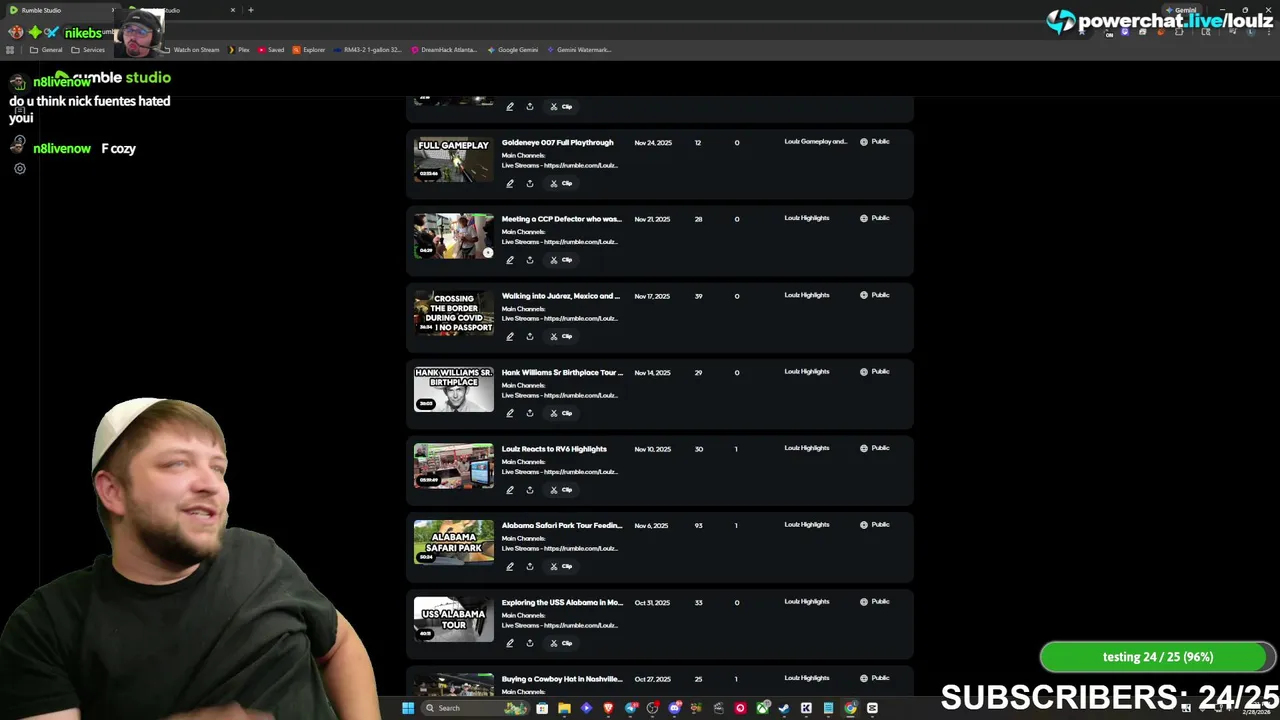Clip the Walking into Juárez video
Viewport: 1280px width, 720px height.
(561, 336)
